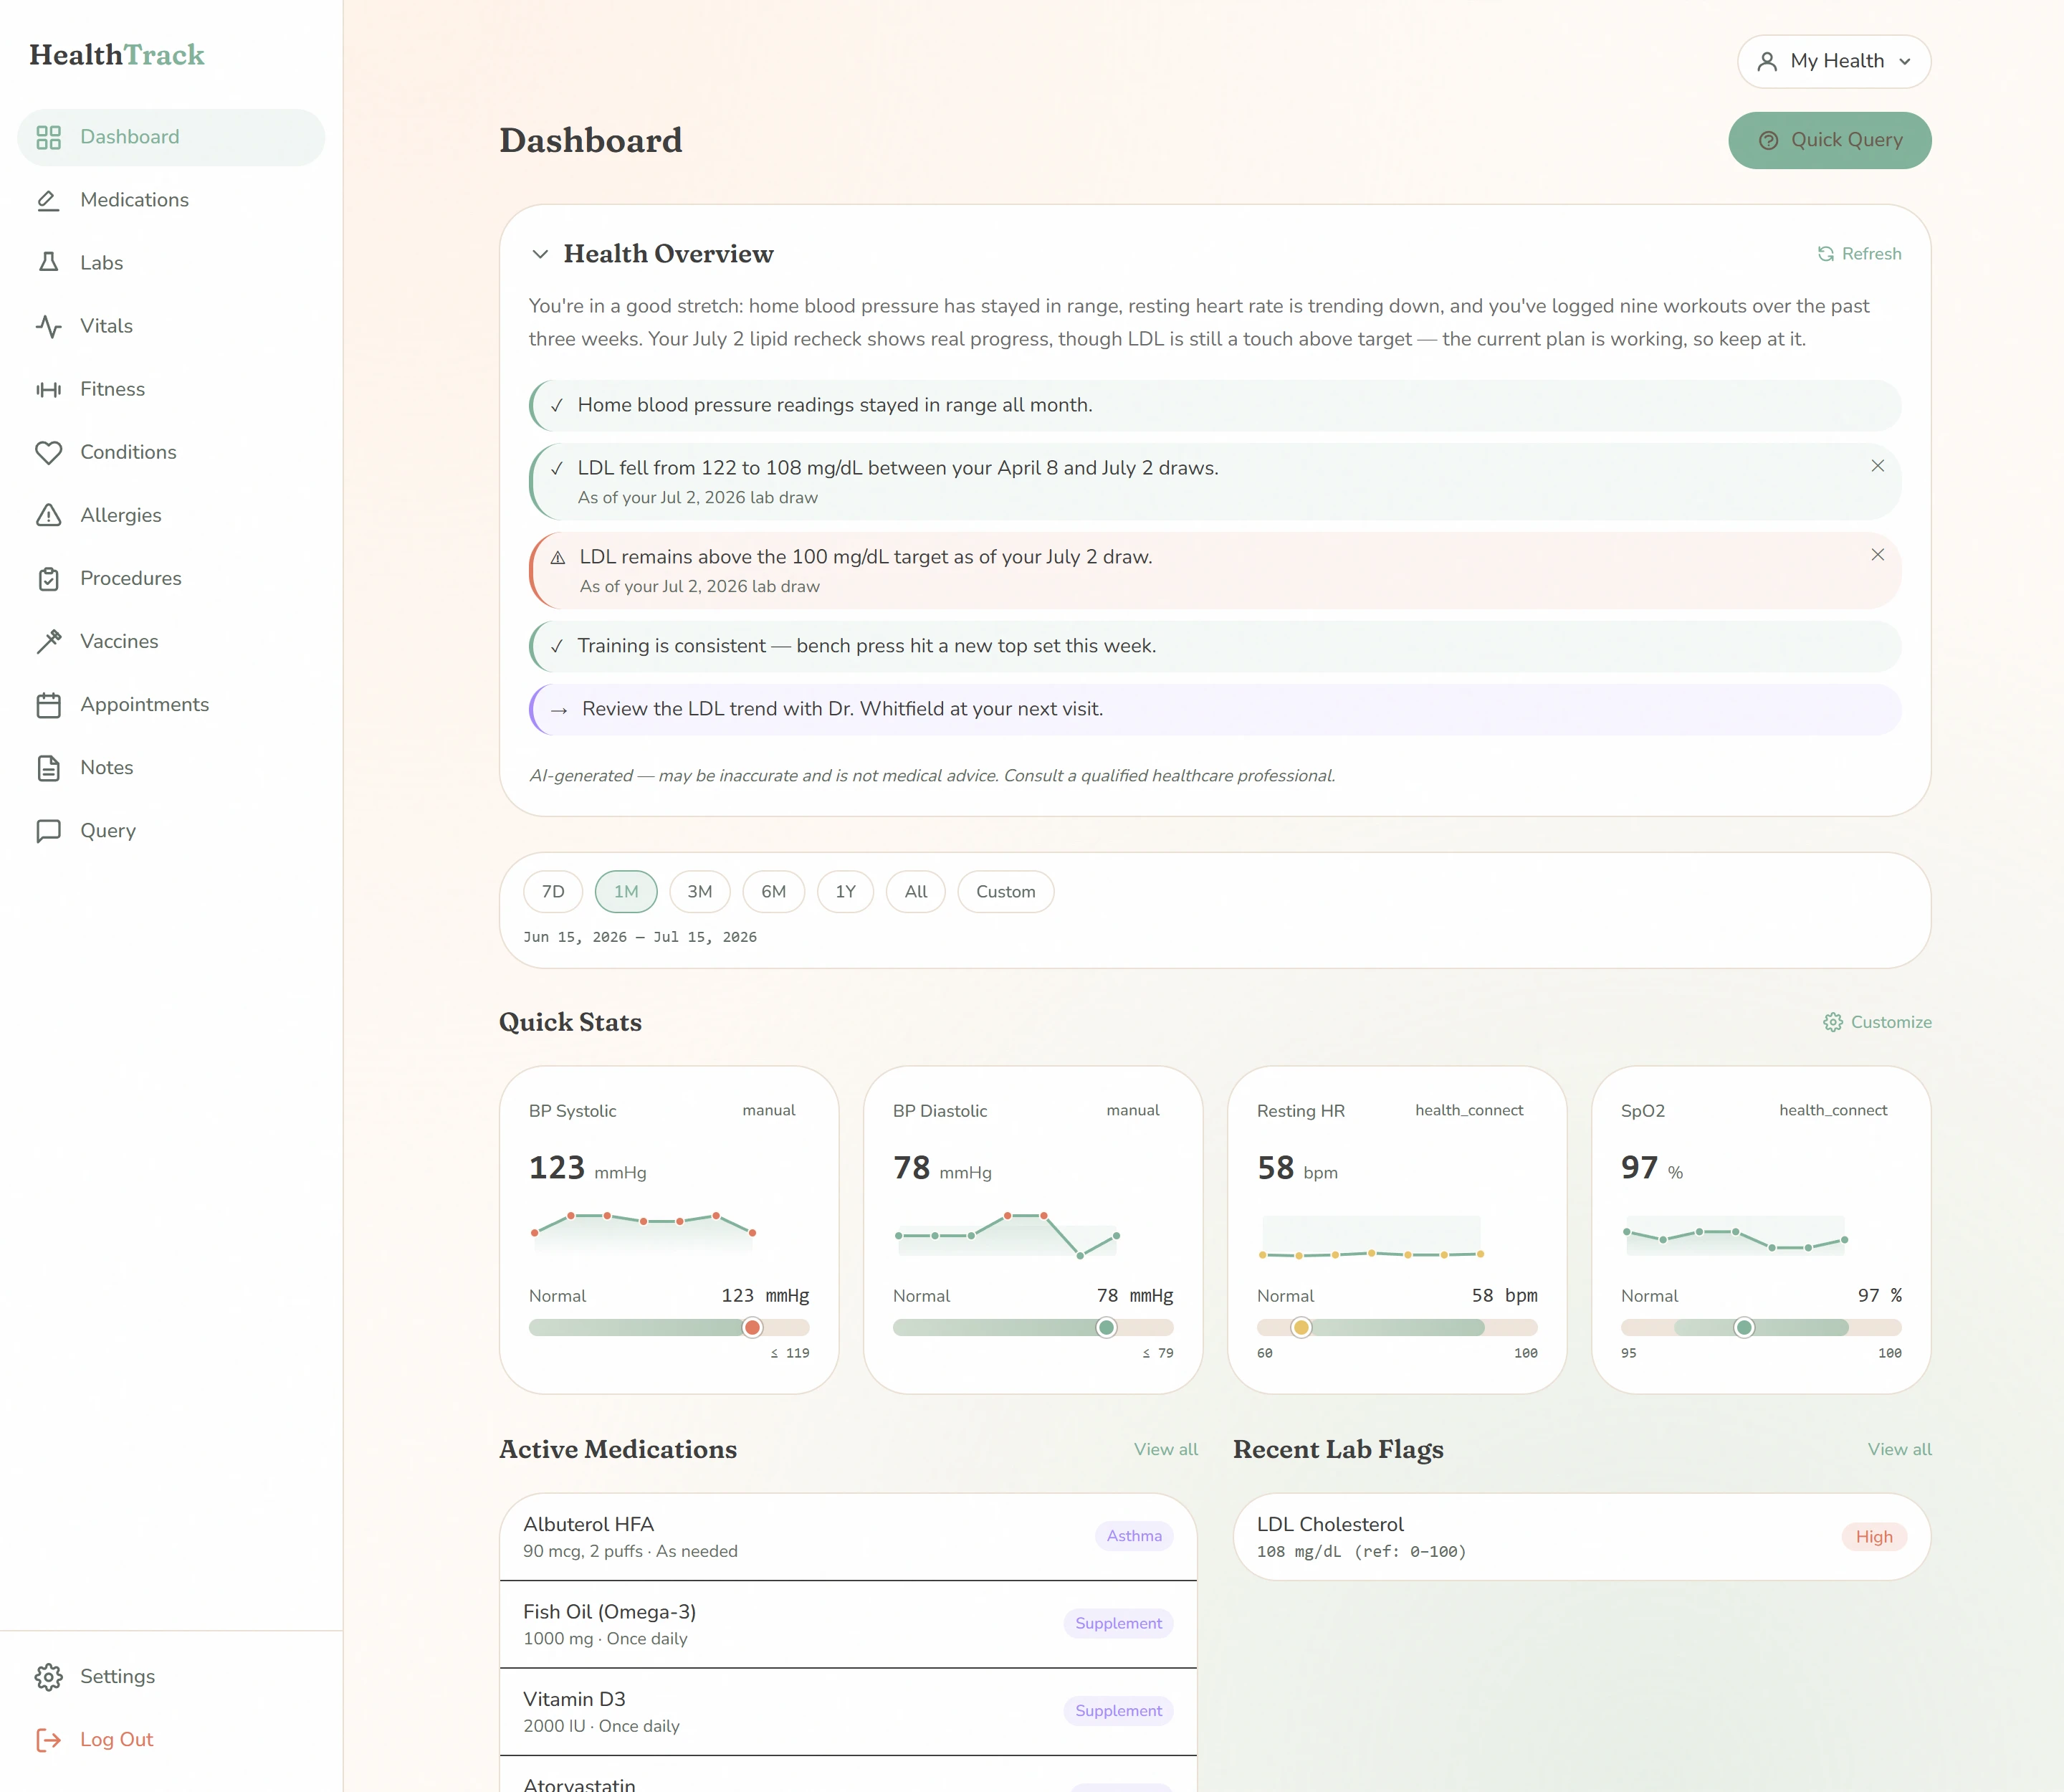Click the Customize gear icon in Quick Stats

pyautogui.click(x=1832, y=1022)
